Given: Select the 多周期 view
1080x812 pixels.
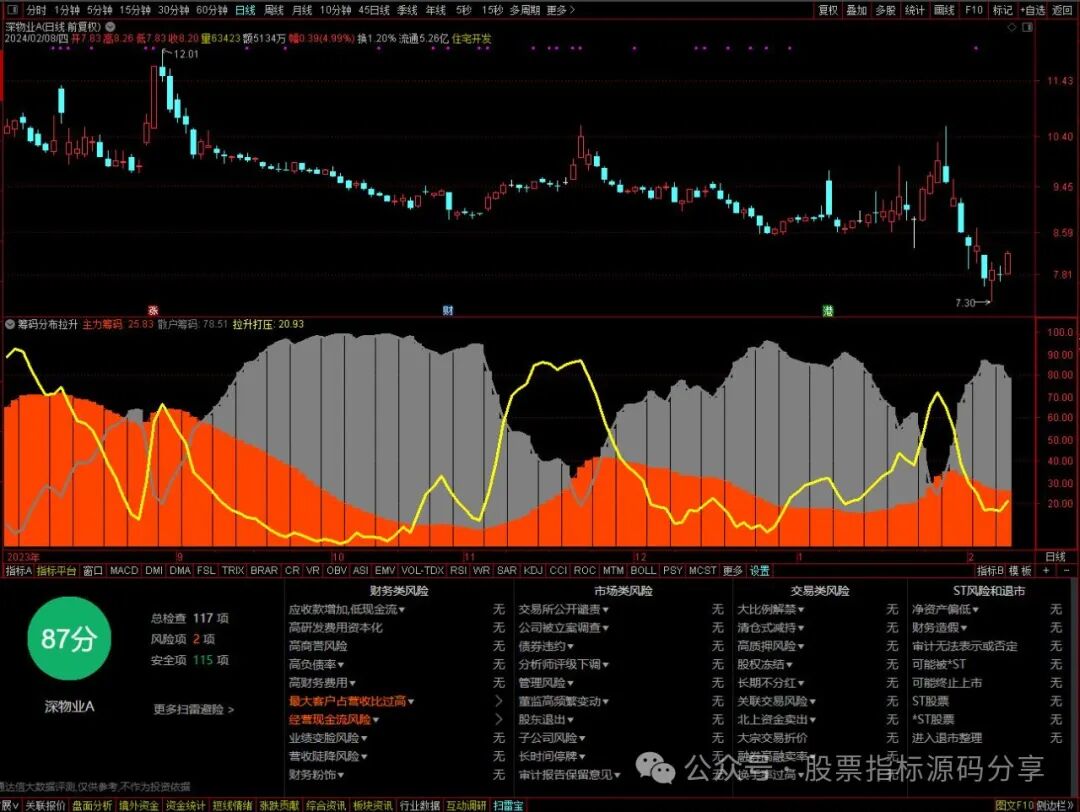Looking at the screenshot, I should [525, 10].
